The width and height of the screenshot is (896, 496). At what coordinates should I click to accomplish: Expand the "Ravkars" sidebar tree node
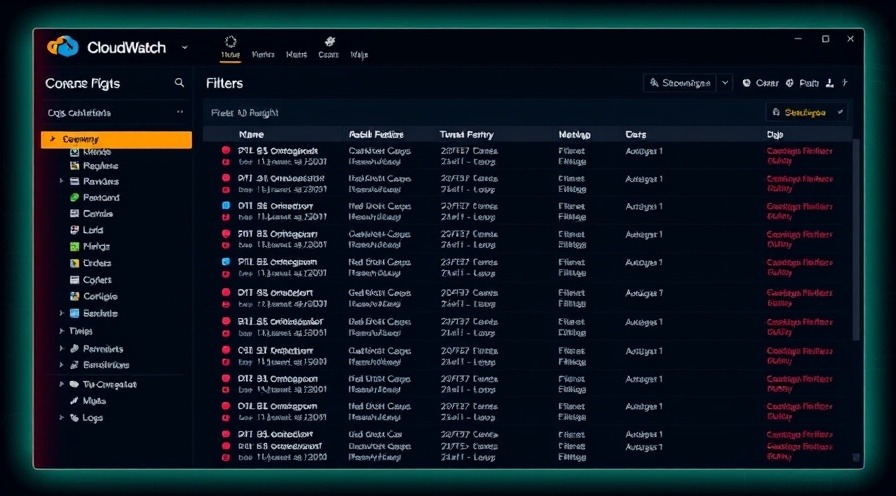62,181
